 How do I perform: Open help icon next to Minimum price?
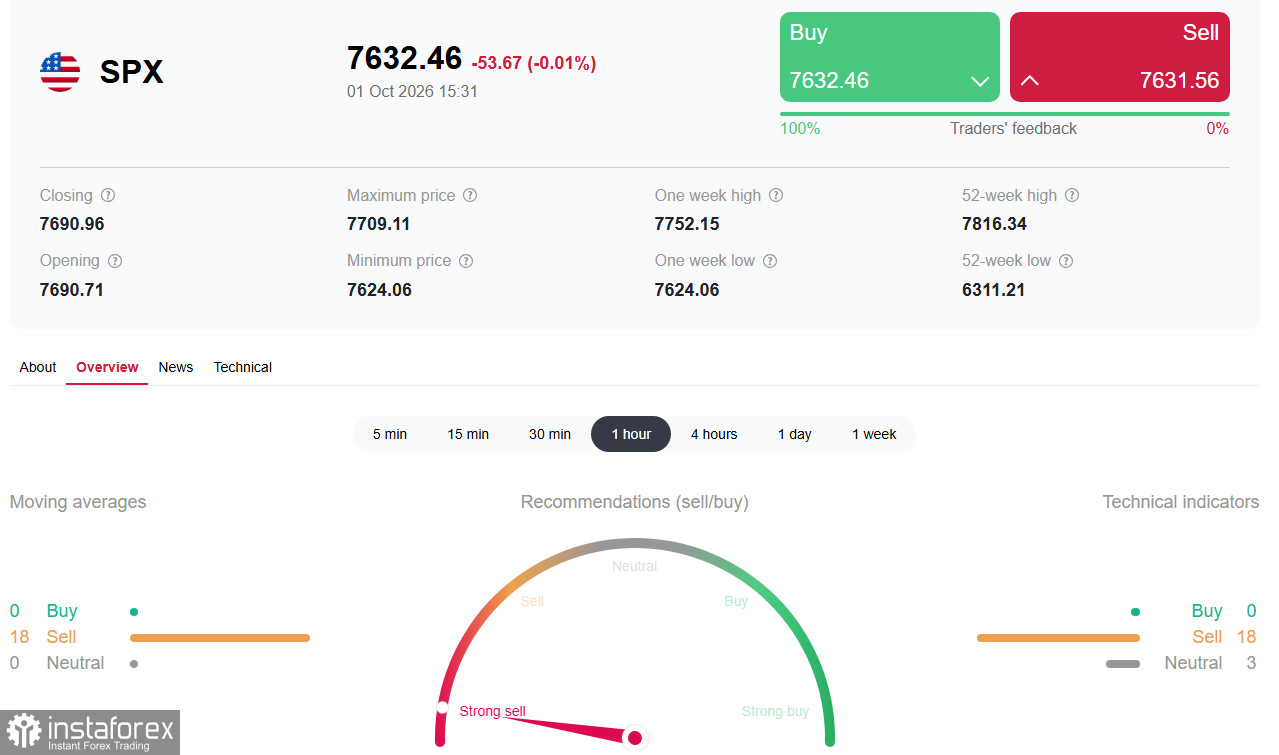pos(466,261)
